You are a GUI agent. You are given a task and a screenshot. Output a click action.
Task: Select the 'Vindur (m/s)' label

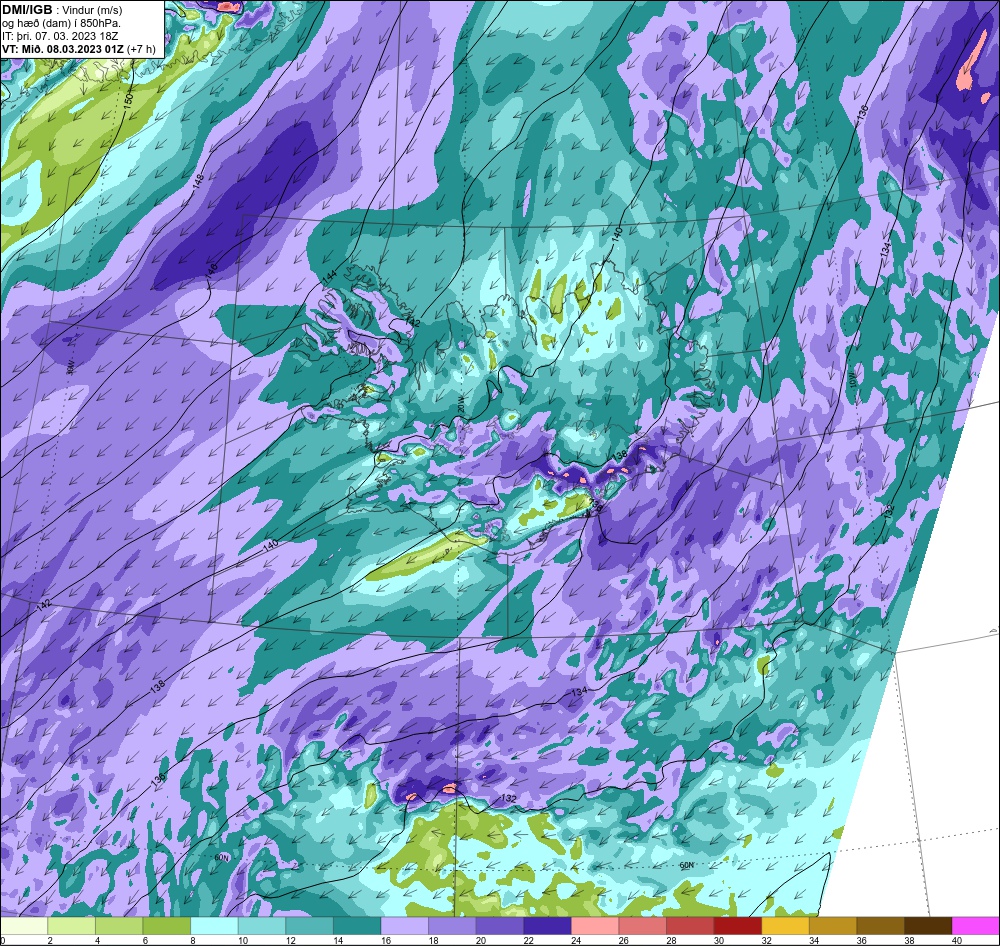pyautogui.click(x=93, y=10)
